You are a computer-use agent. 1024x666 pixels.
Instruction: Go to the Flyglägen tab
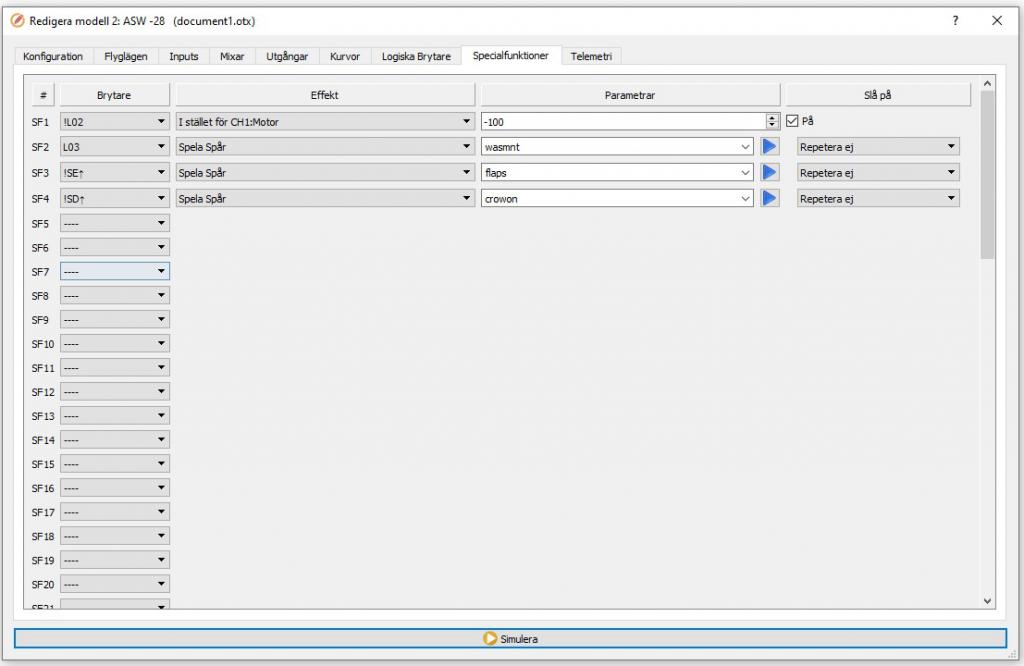click(126, 57)
